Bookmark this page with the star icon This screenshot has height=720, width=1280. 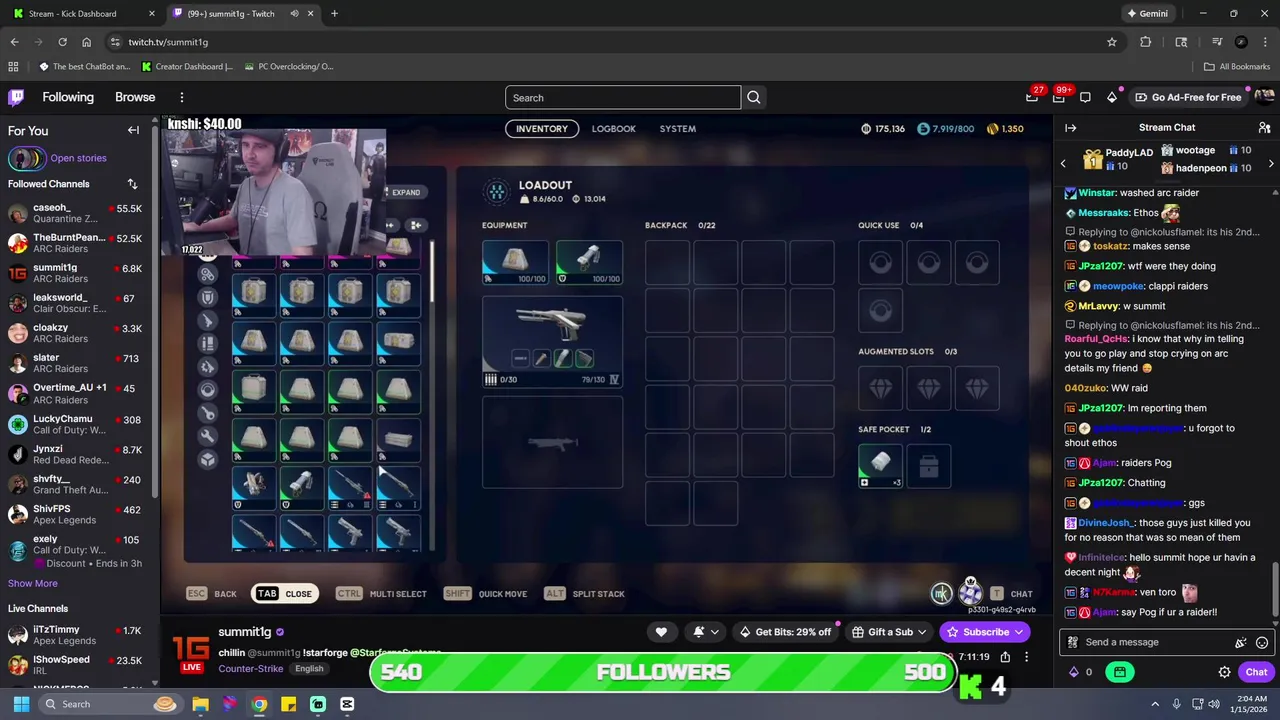(1111, 42)
